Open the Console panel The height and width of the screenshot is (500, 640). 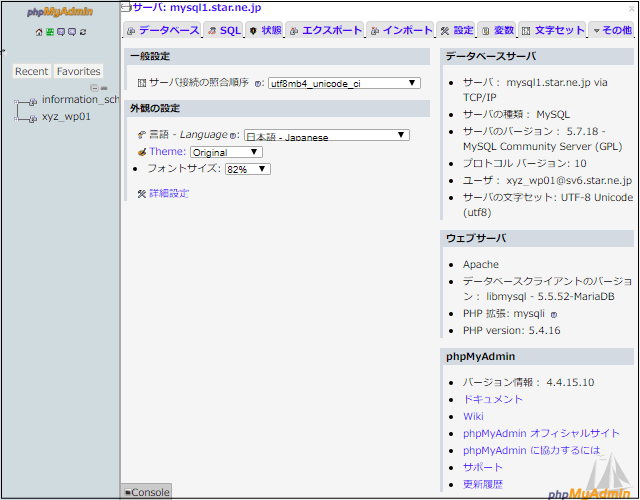click(147, 492)
